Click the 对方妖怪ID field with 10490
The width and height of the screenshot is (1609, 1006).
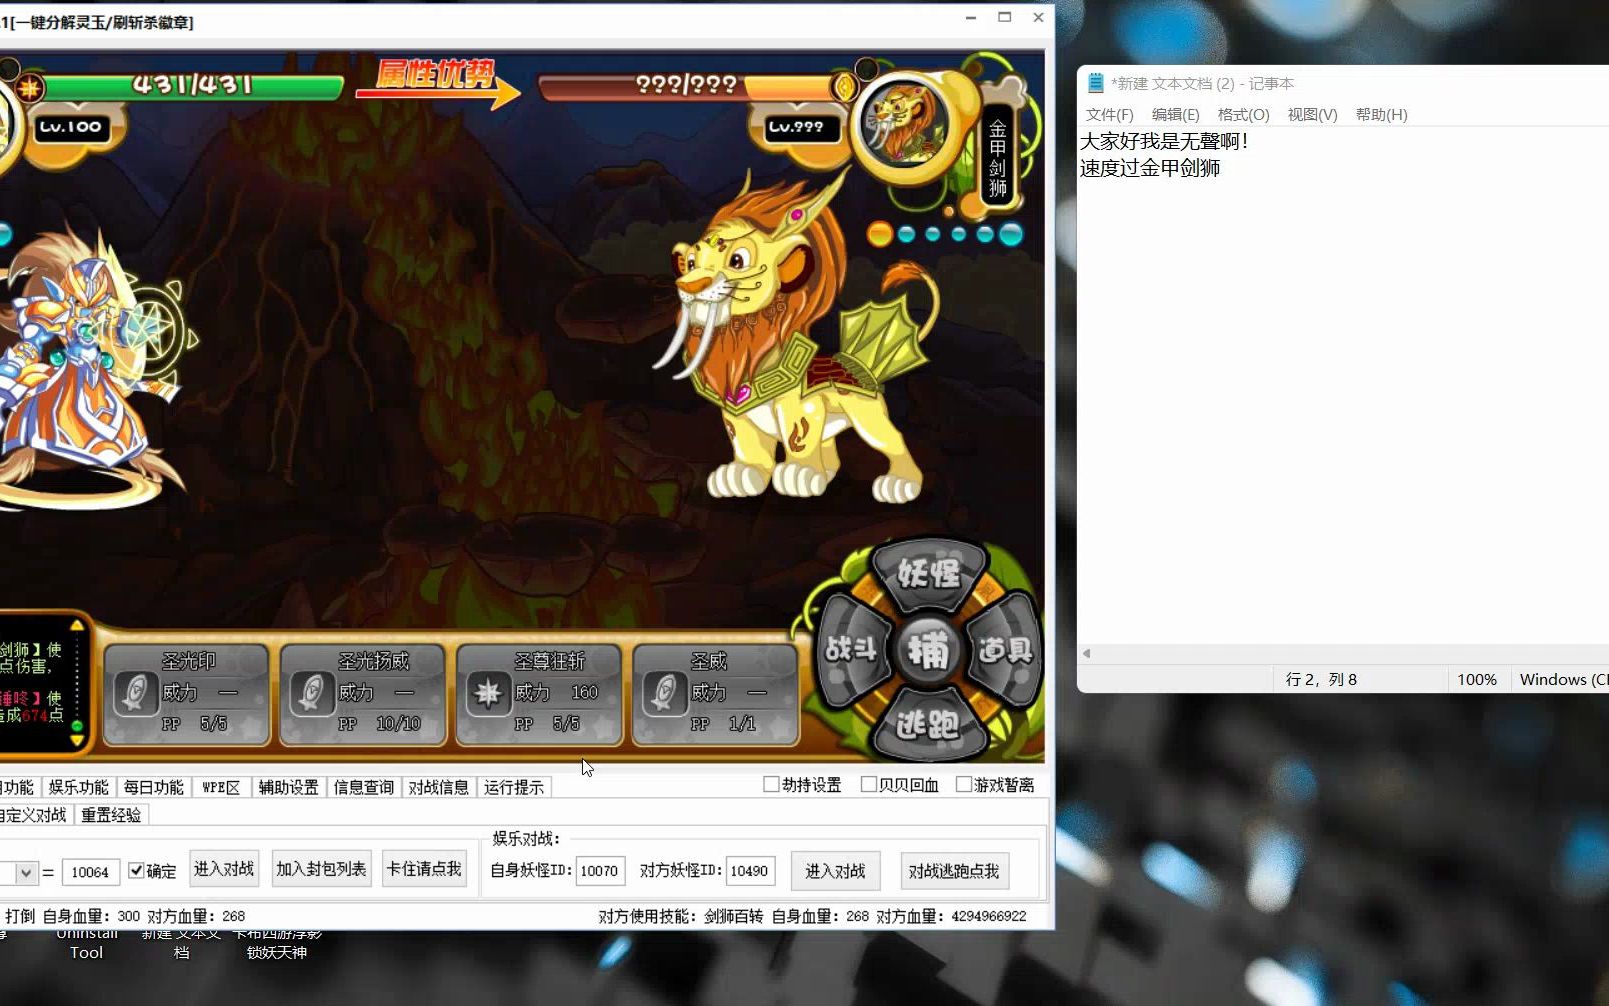click(x=749, y=871)
